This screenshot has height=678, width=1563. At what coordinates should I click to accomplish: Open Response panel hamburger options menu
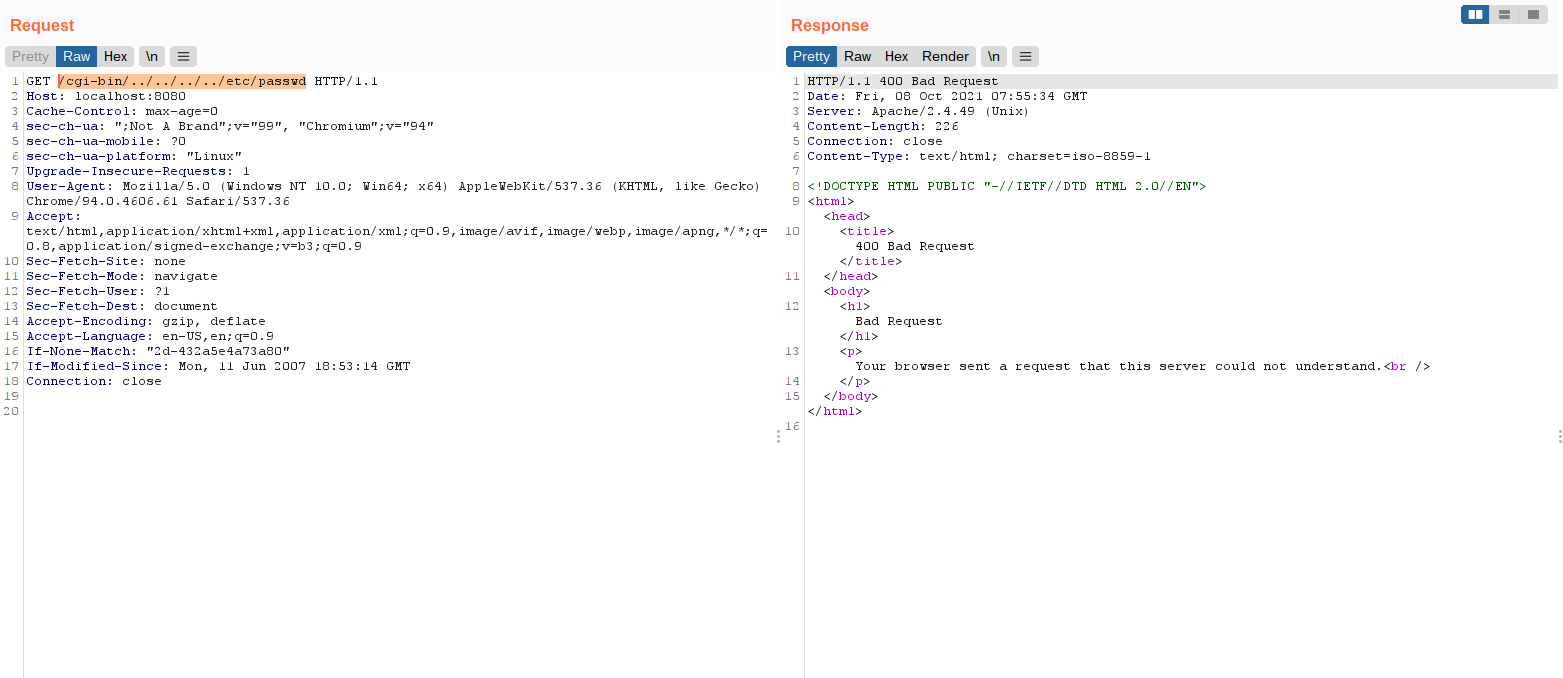click(x=1025, y=56)
